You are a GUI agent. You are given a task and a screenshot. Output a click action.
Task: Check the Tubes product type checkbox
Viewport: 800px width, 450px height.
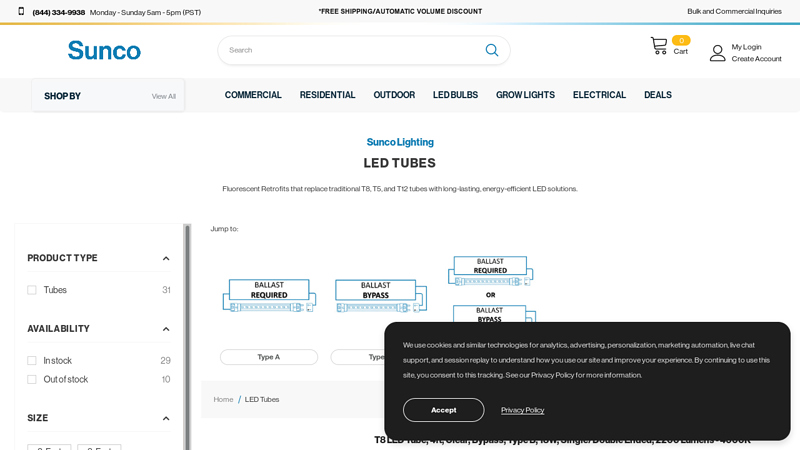(32, 290)
